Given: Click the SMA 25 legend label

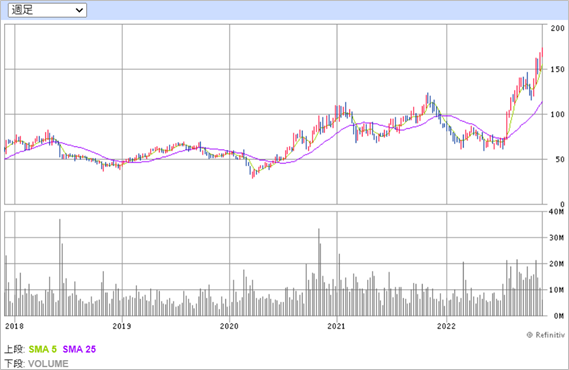Looking at the screenshot, I should (79, 349).
